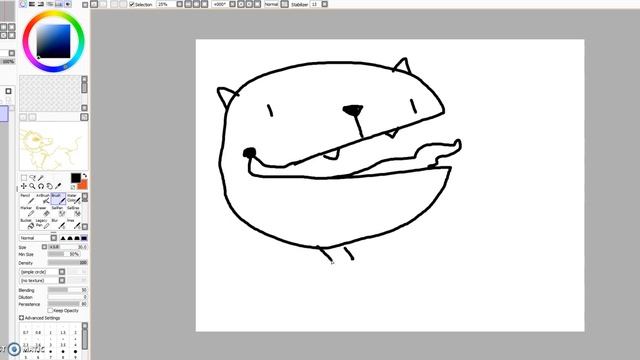The width and height of the screenshot is (640, 360).
Task: Choose the Legacy Pen tool
Action: (43, 223)
